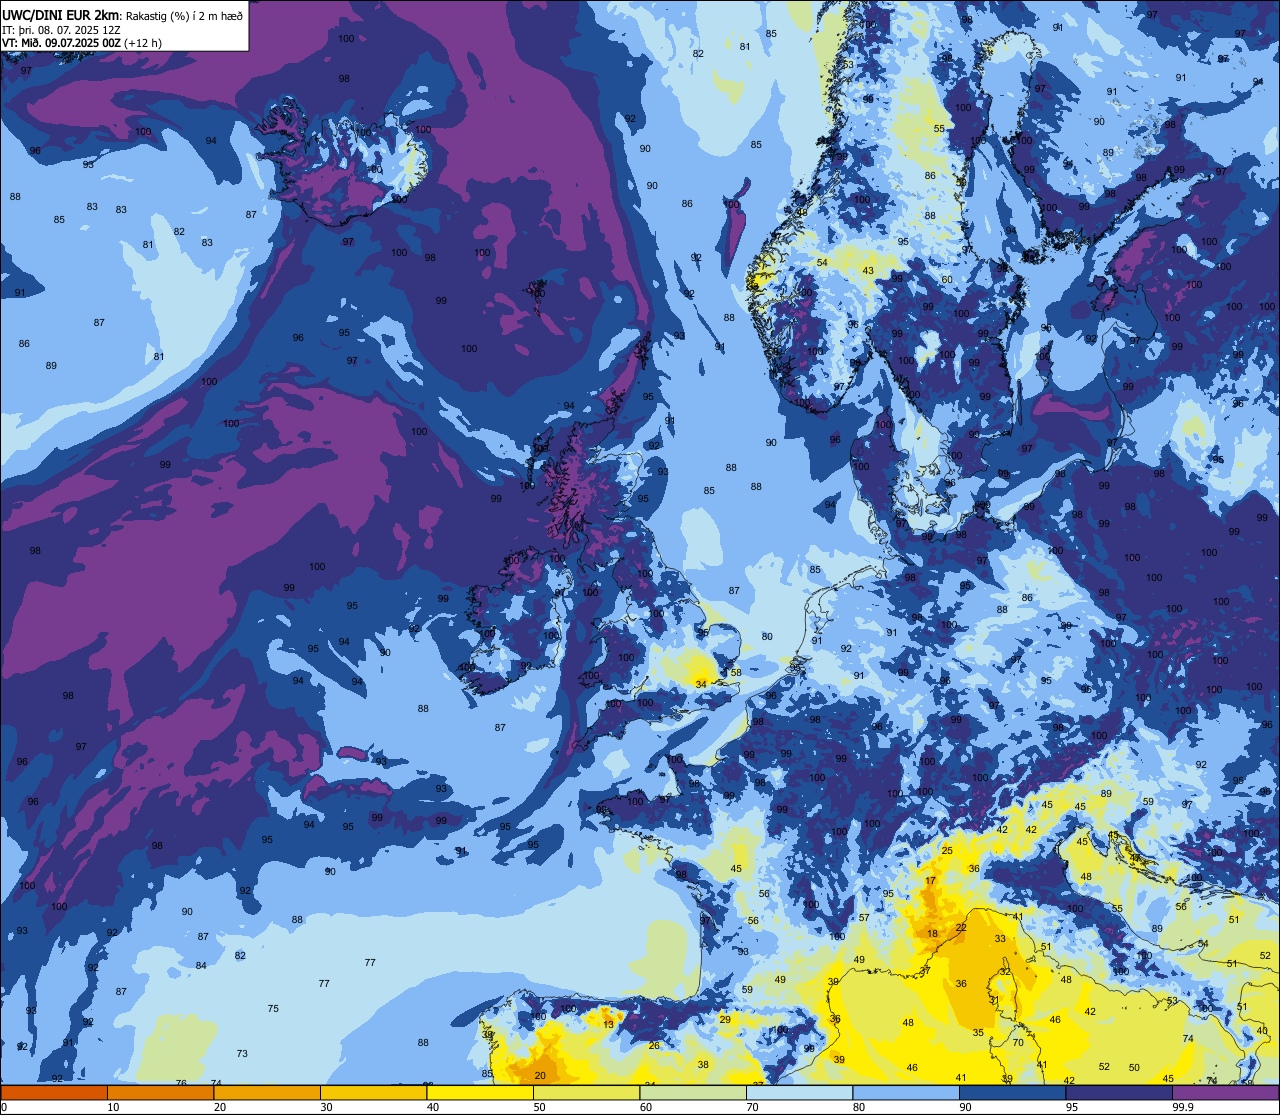Screen dimensions: 1280x1115
Task: Click the value 70 near Corsica
Action: [x=1017, y=1042]
